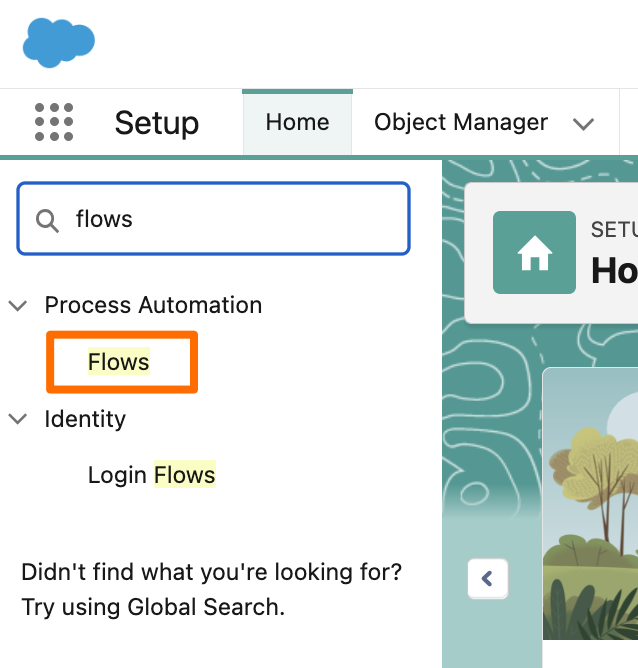The width and height of the screenshot is (638, 668).
Task: Click the "Try using Global Search." text
Action: 153,607
